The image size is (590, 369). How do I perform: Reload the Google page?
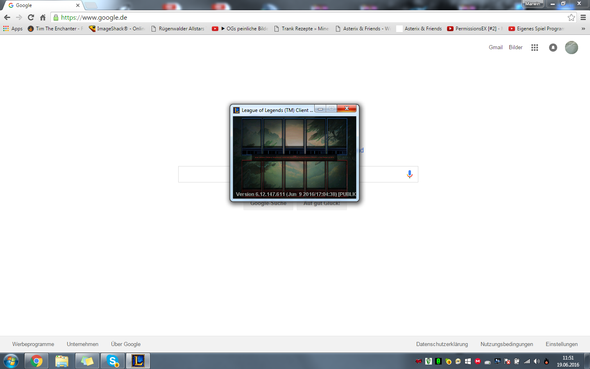(x=30, y=18)
